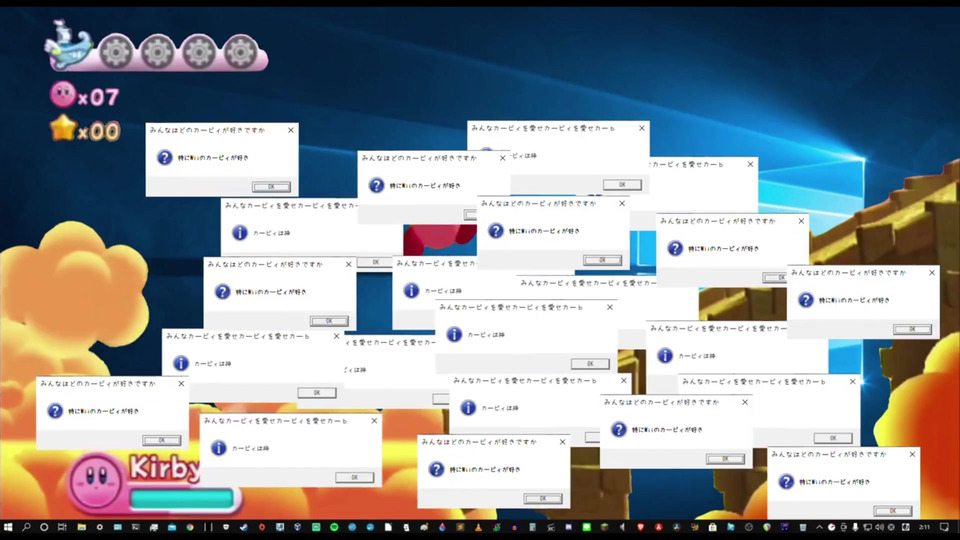Close the dialog above the Kirby portrait
The height and width of the screenshot is (540, 960).
pyautogui.click(x=181, y=383)
